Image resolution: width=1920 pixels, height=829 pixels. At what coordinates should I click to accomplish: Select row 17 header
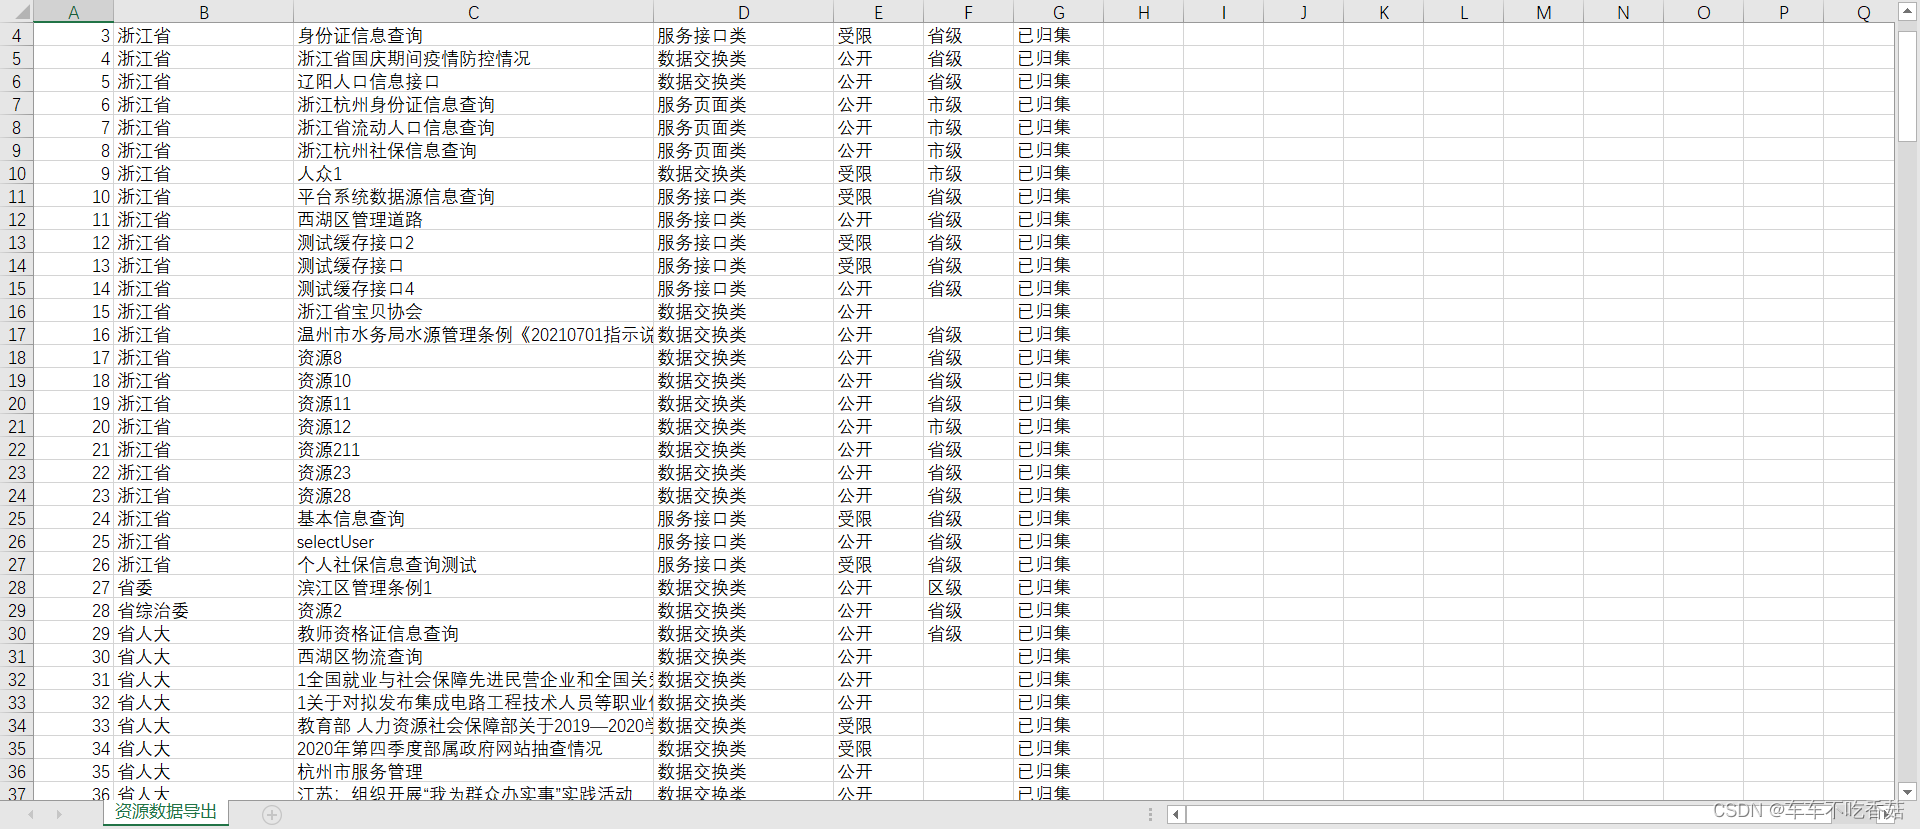click(x=17, y=334)
